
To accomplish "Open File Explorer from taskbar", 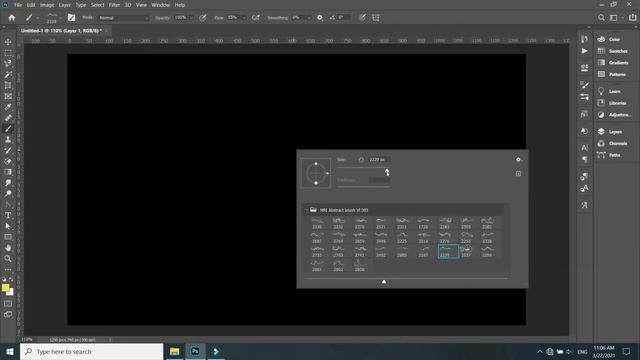I will [175, 351].
